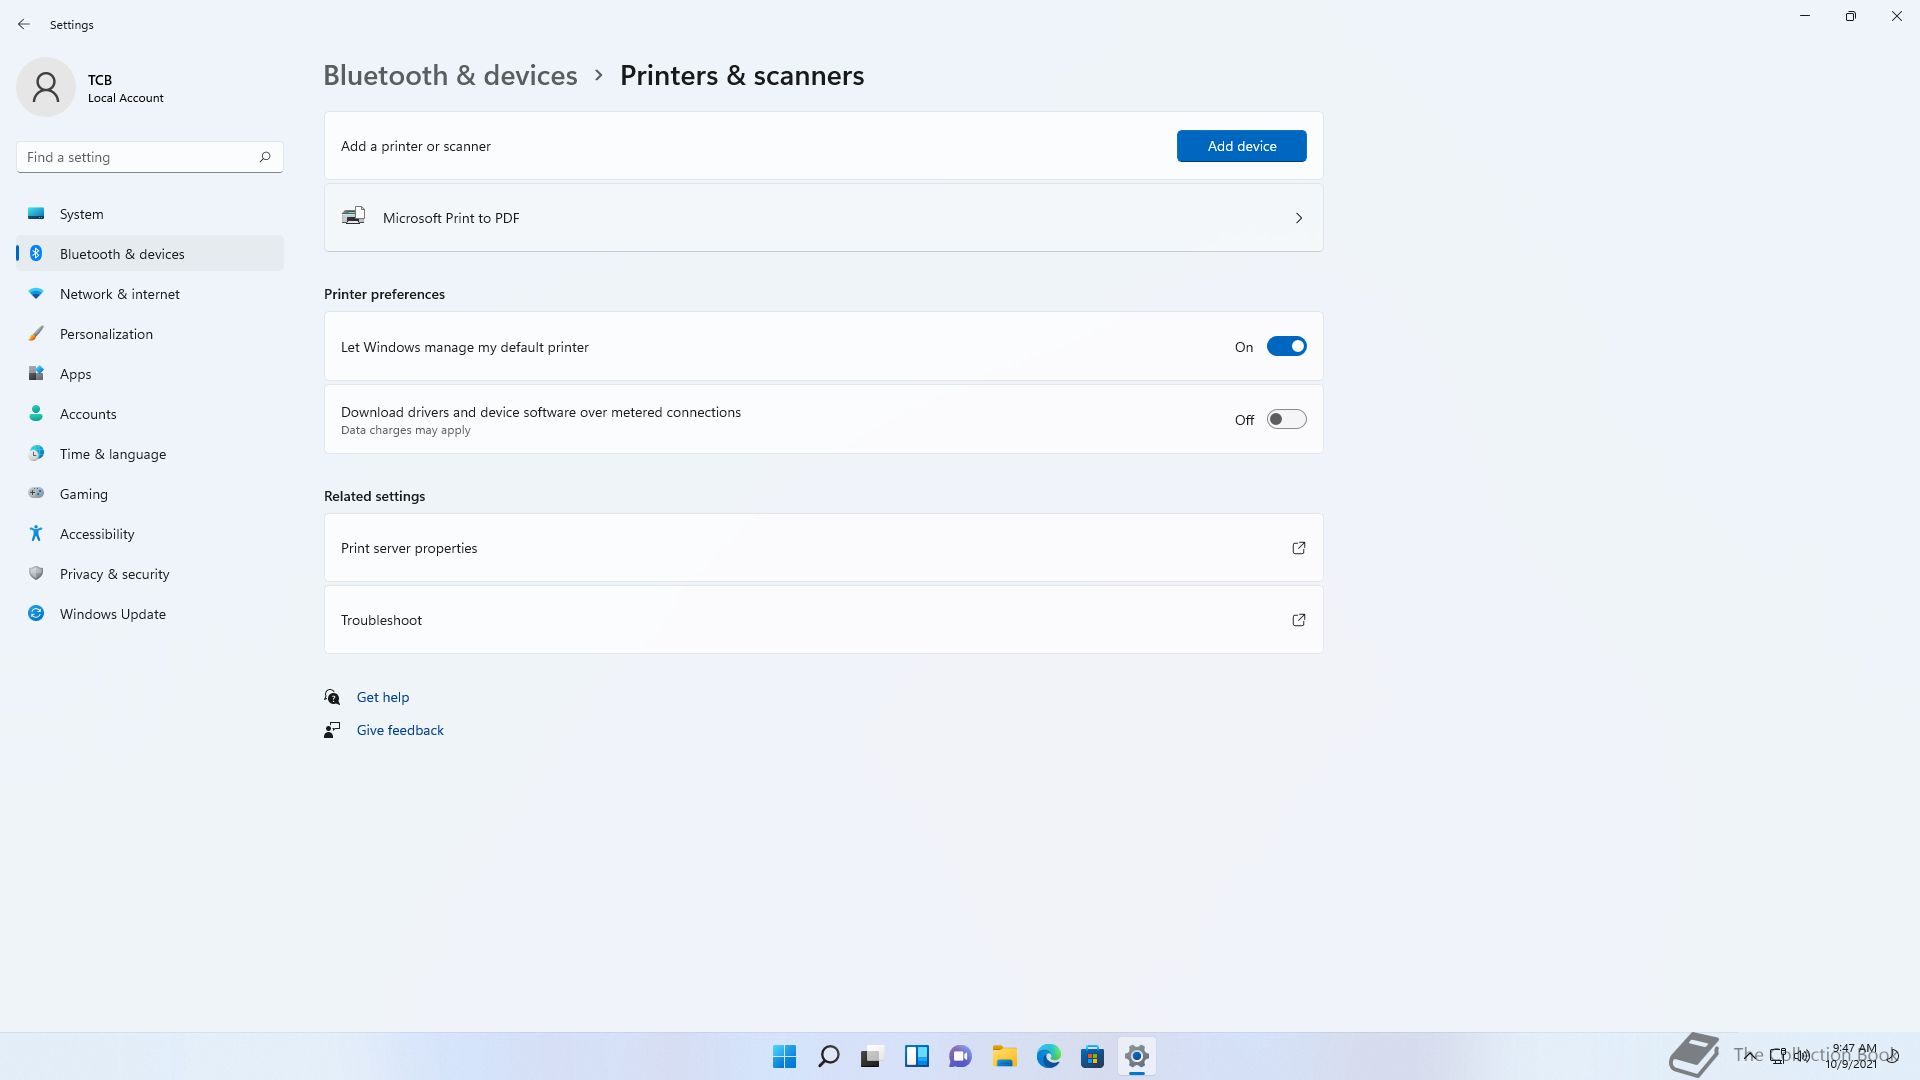The width and height of the screenshot is (1920, 1080).
Task: Click the 'Related settings' heading
Action: point(374,496)
